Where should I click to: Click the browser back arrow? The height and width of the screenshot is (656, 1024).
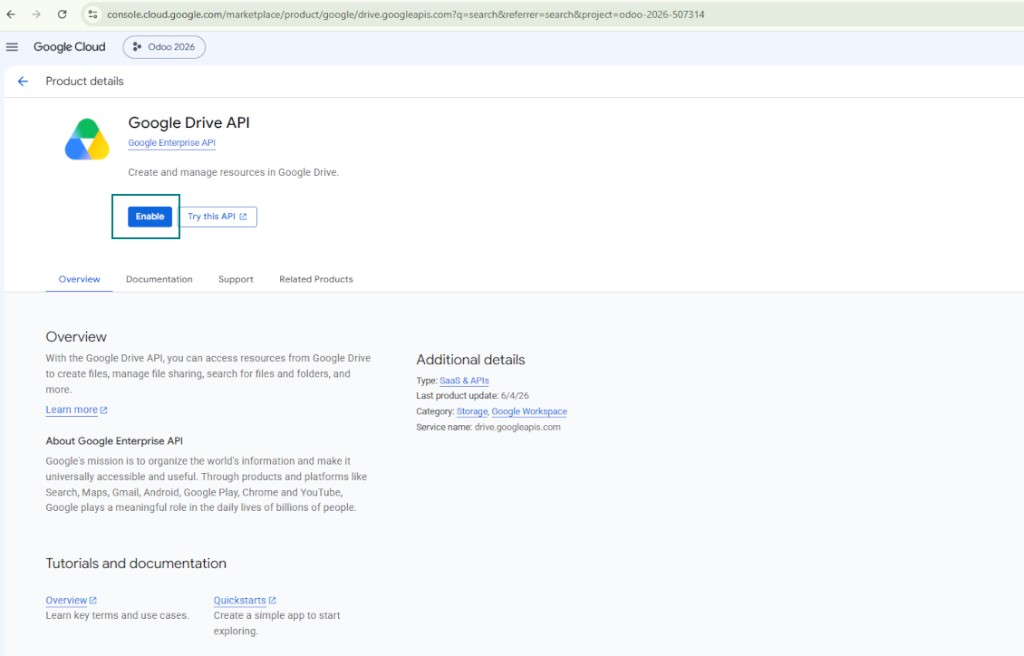11,14
